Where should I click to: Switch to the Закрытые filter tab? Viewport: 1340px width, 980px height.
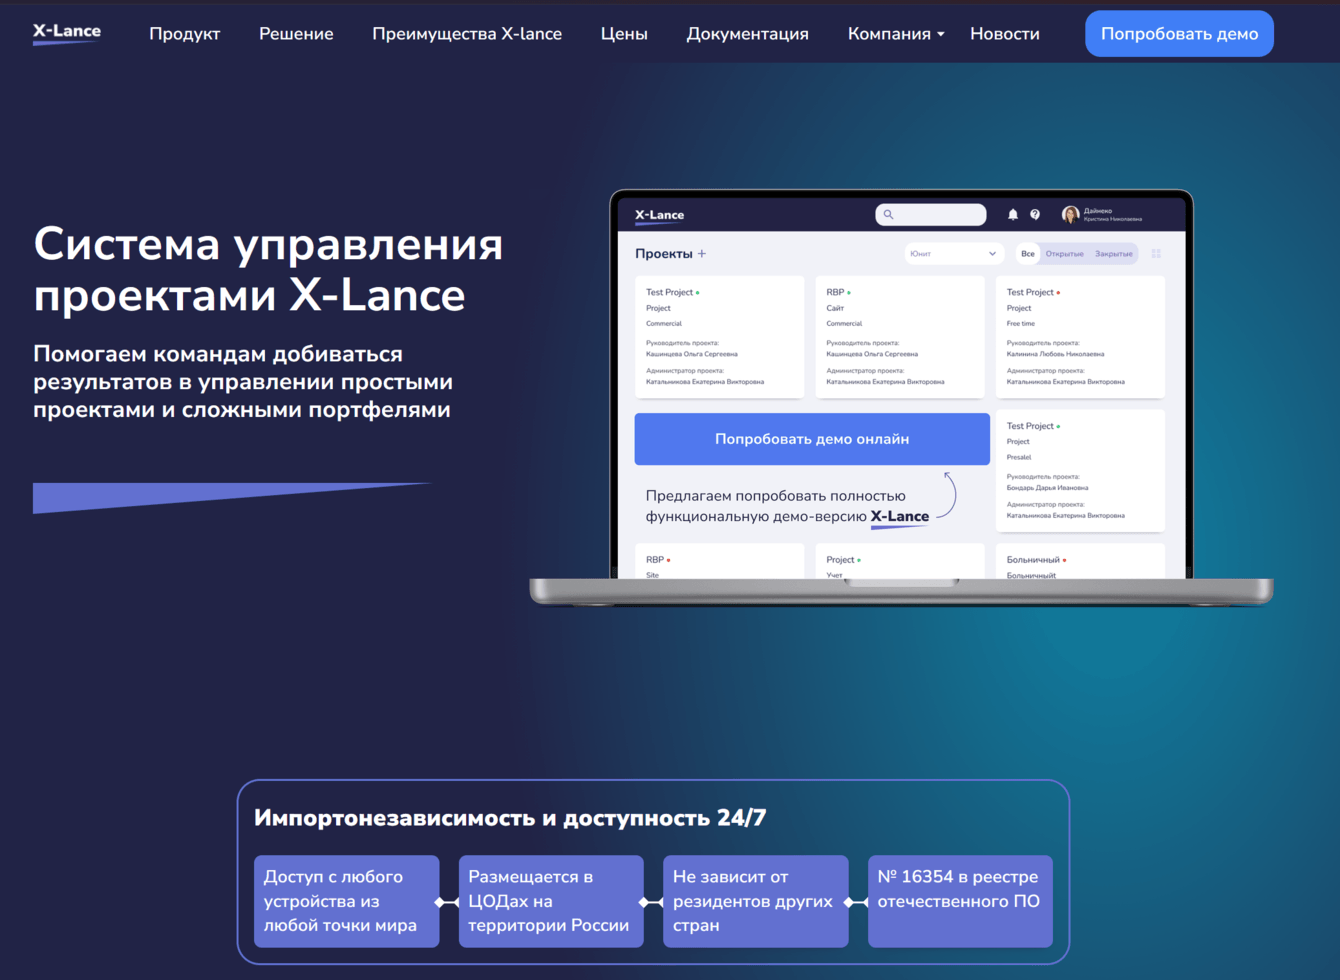(1113, 254)
